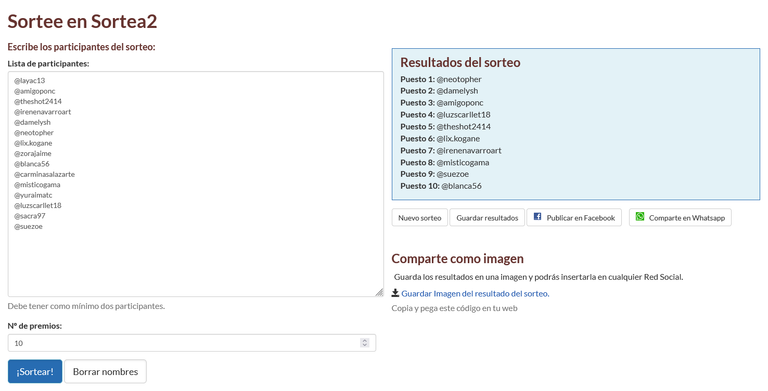Click Resultados del sorteo heading
The width and height of the screenshot is (768, 391).
point(460,62)
